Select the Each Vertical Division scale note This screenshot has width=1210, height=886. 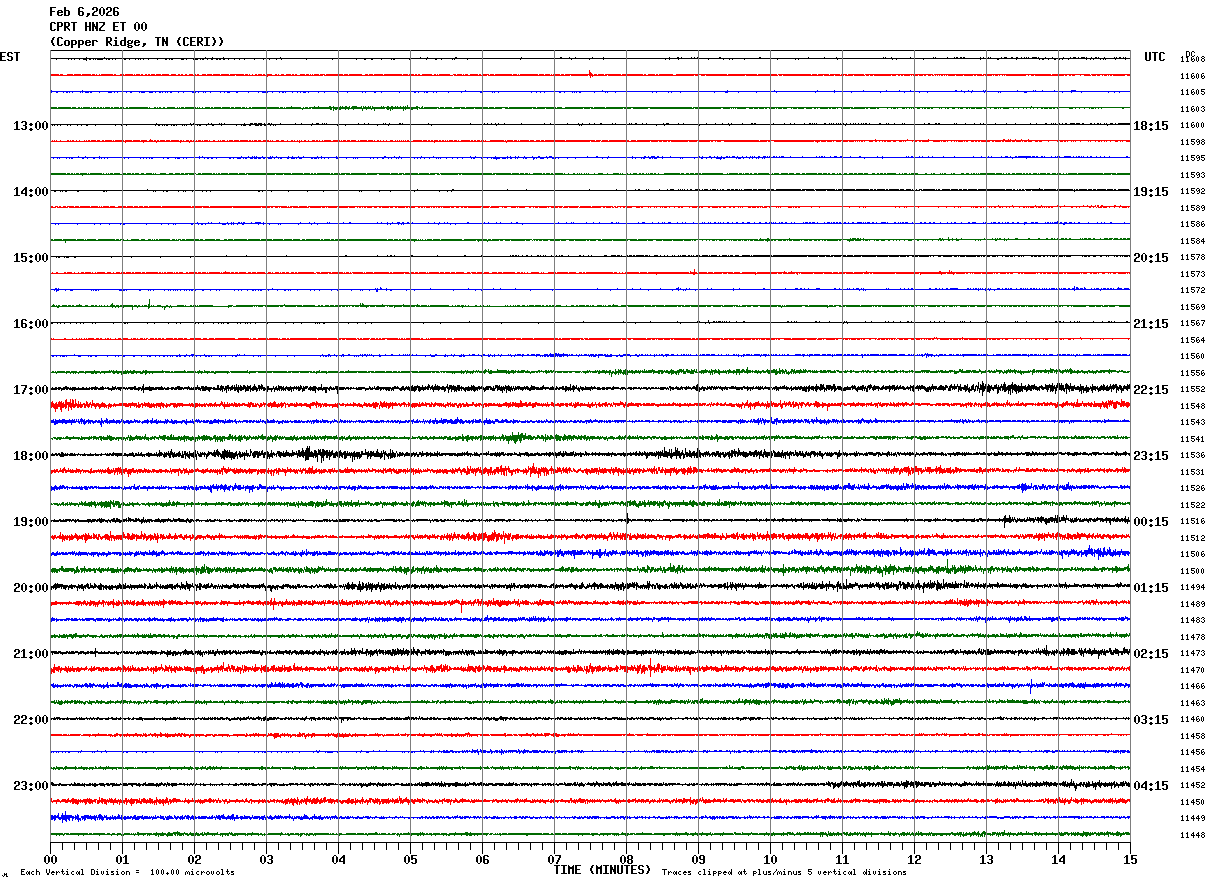(x=127, y=873)
